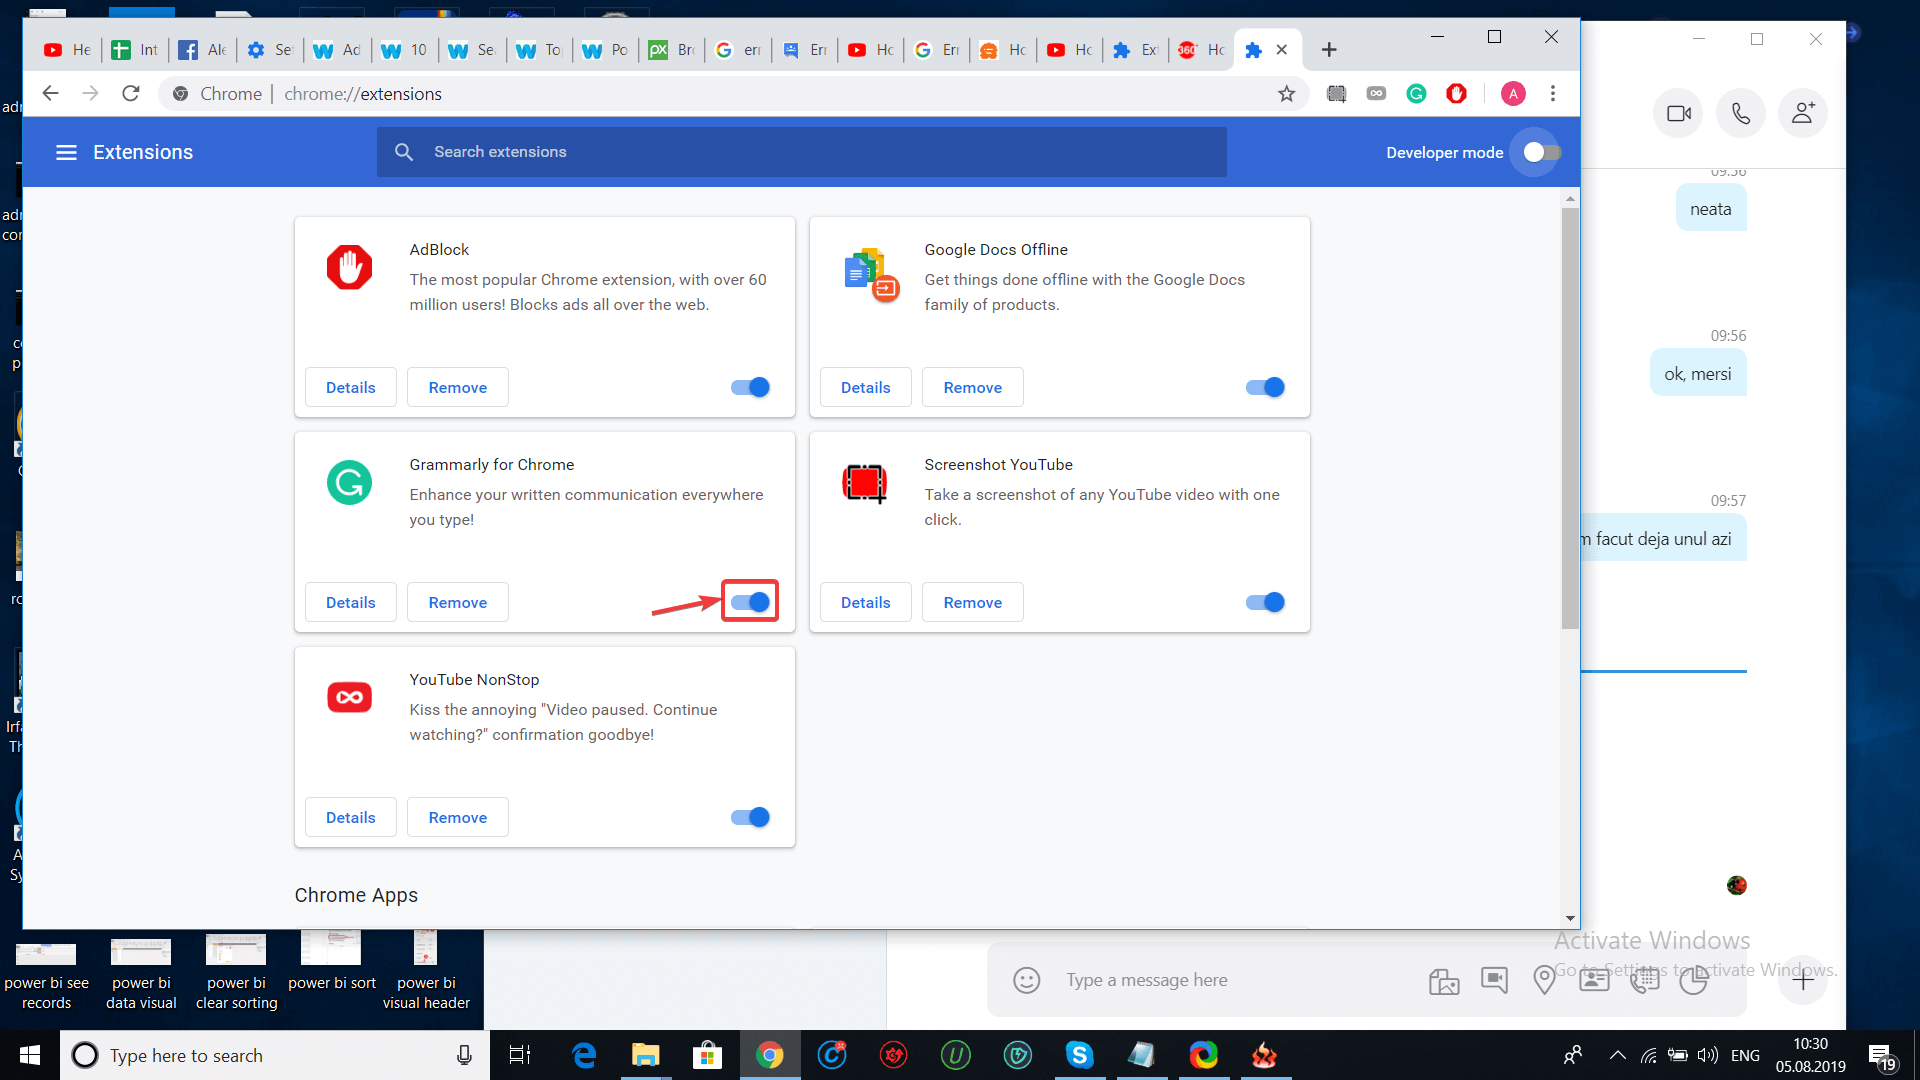Switch to the settings gear tab

click(270, 50)
